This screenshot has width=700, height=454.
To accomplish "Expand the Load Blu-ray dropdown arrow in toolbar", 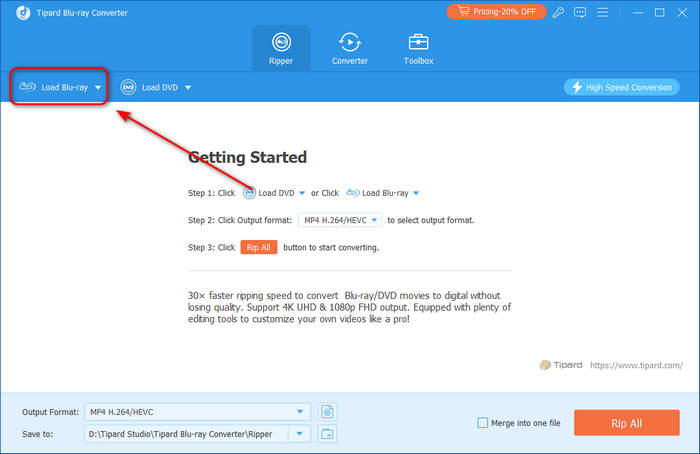I will pos(98,87).
